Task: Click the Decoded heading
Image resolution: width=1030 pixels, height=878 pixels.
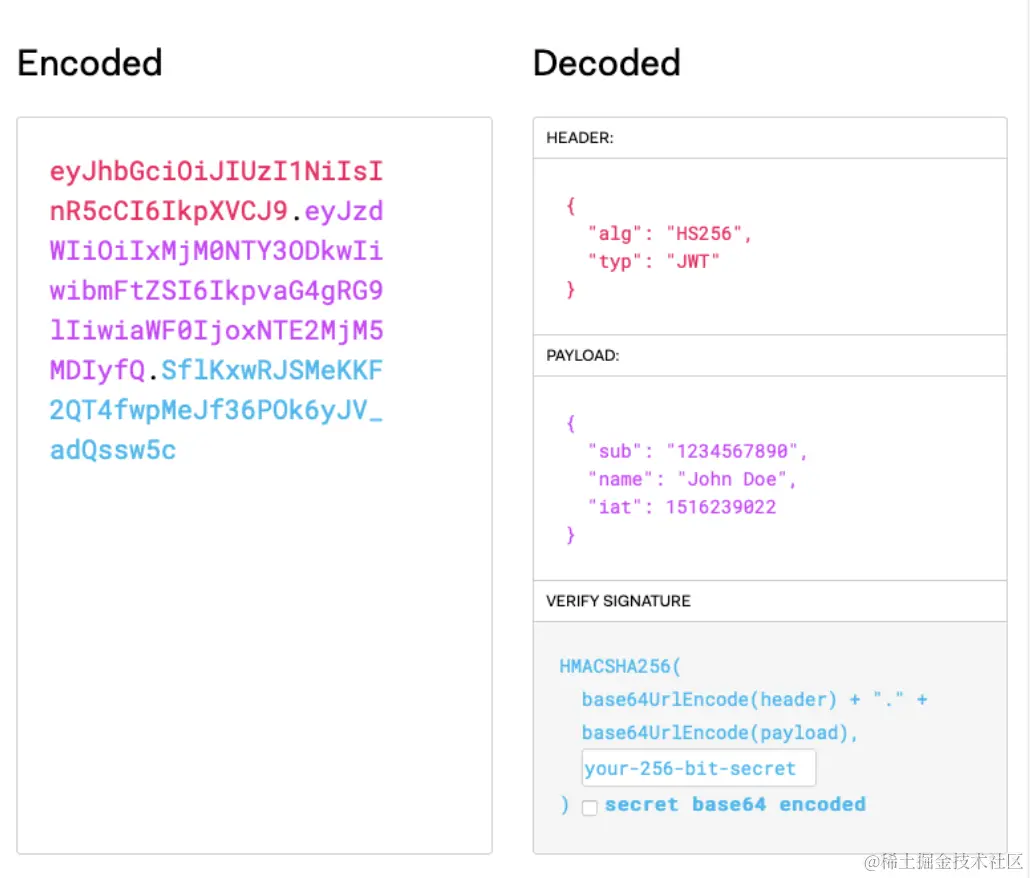Action: tap(606, 63)
